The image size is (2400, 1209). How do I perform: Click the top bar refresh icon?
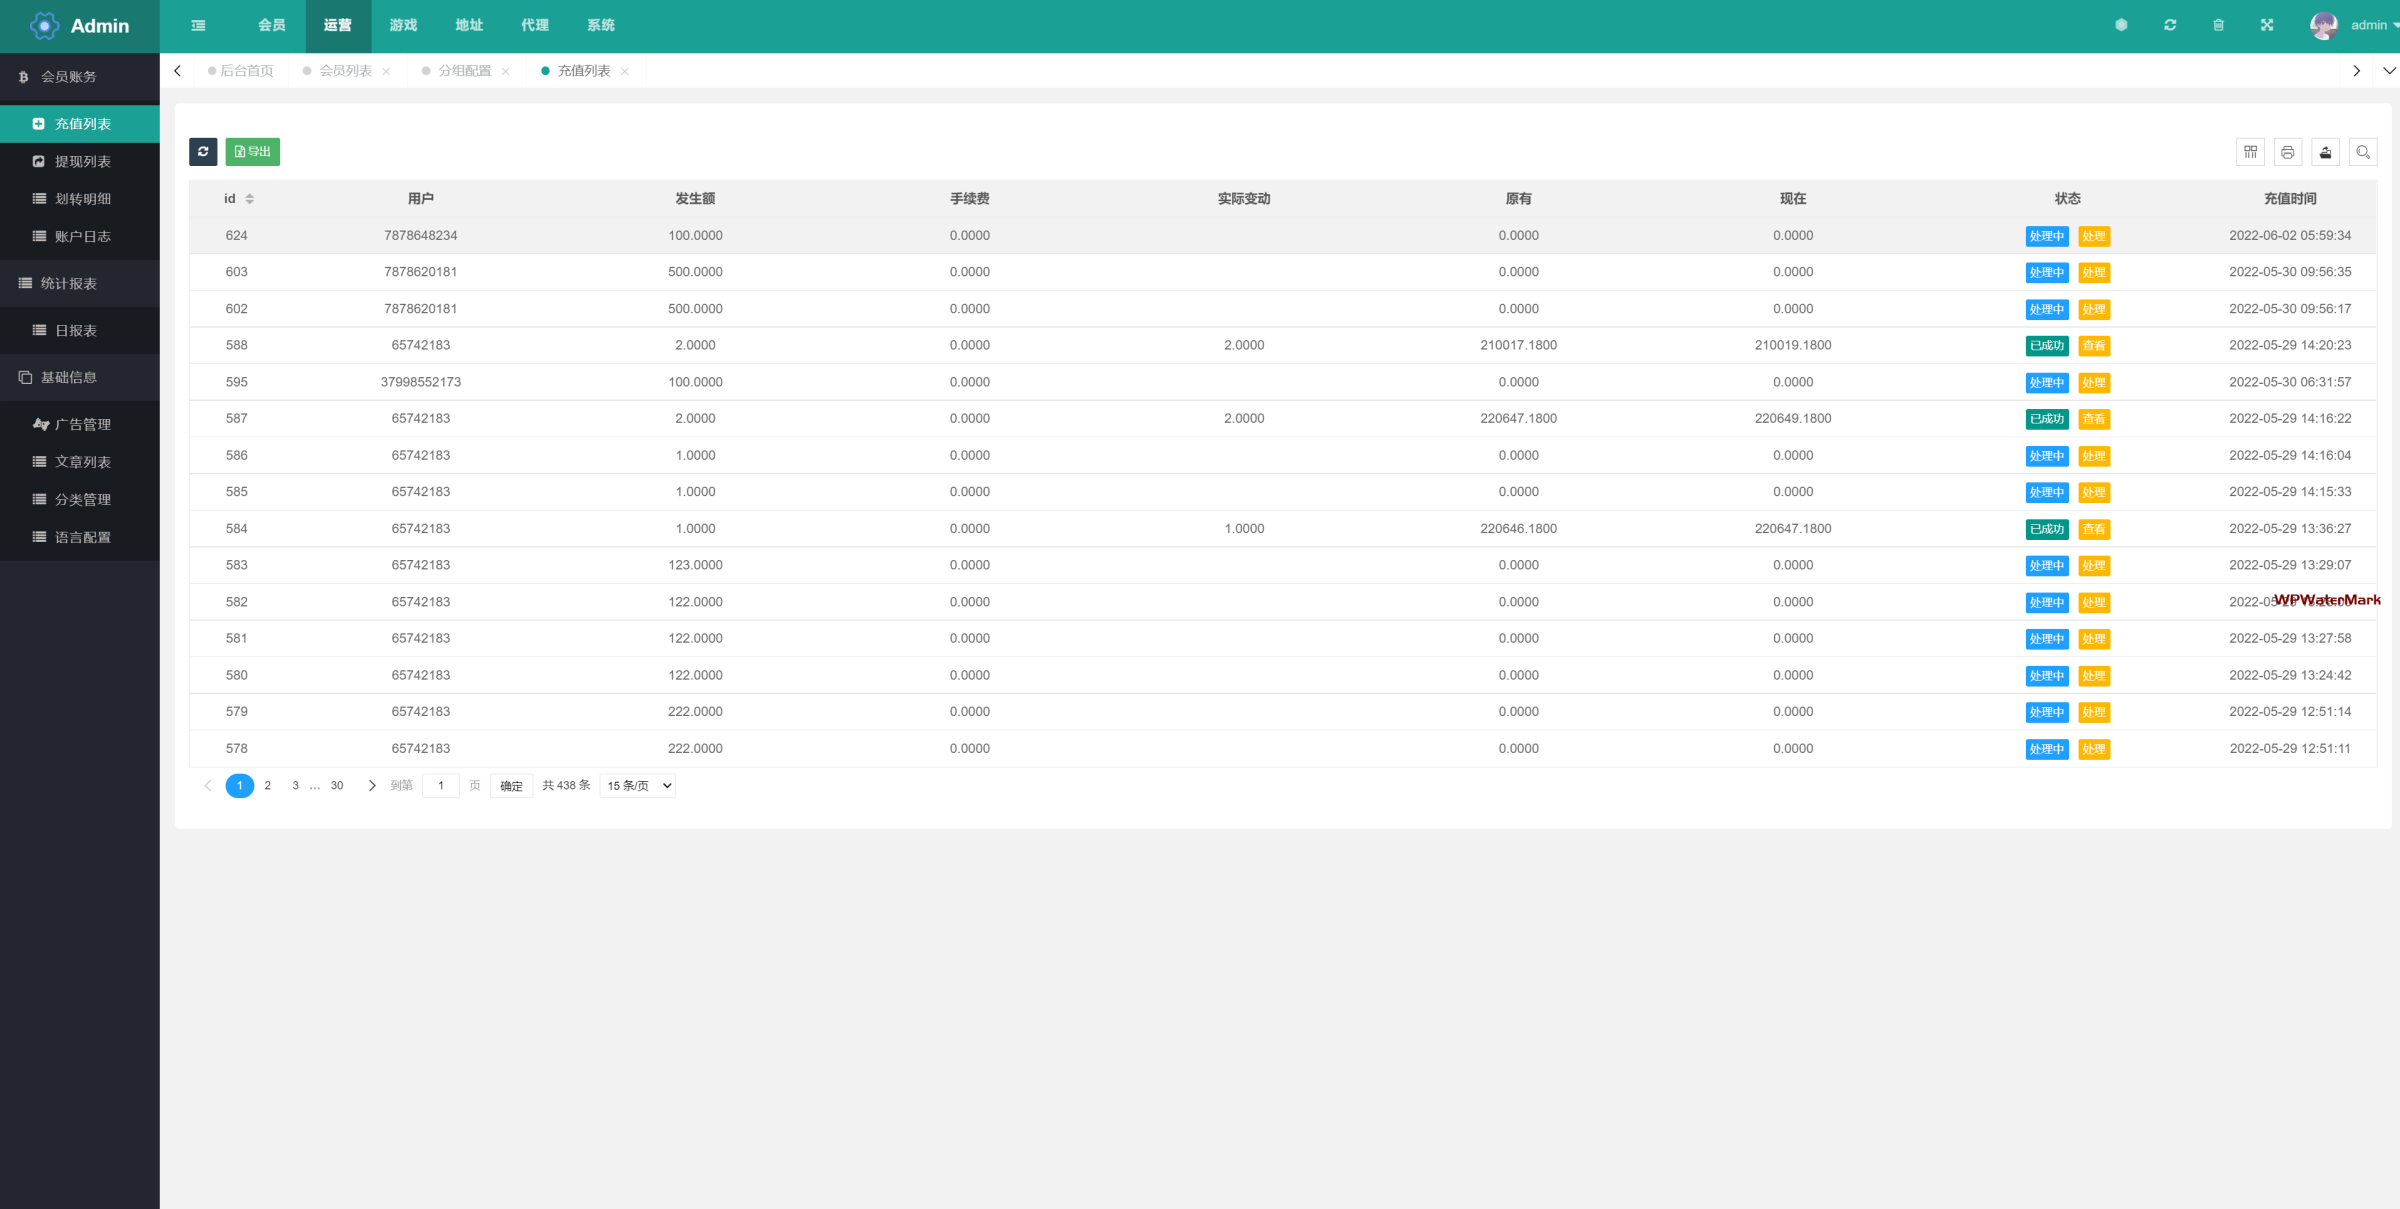click(x=2170, y=26)
